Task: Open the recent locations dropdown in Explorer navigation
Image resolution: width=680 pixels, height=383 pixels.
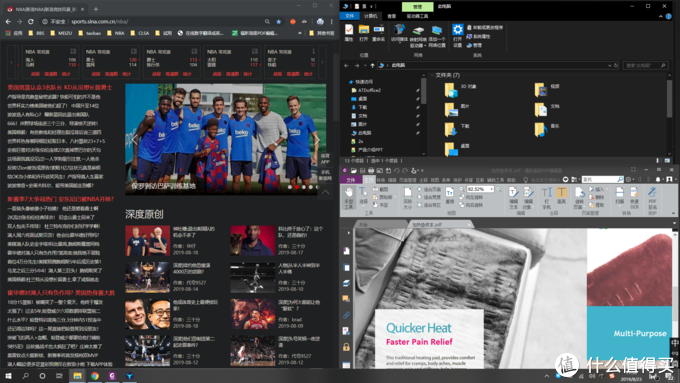Action: click(365, 65)
